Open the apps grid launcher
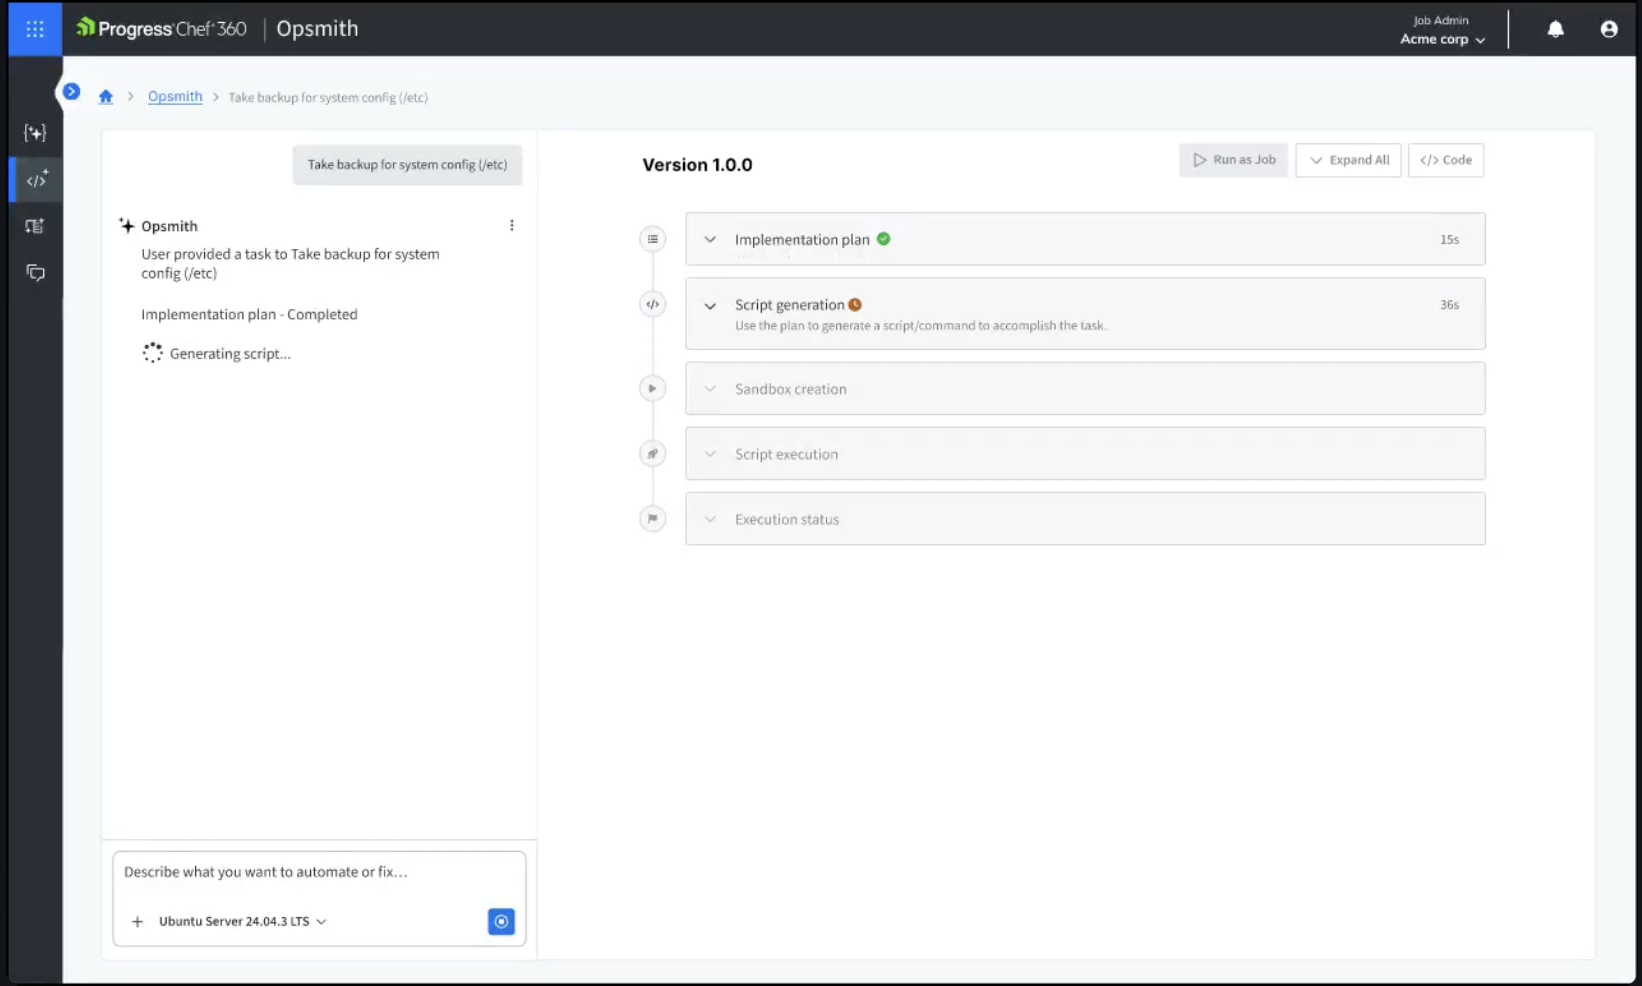This screenshot has width=1642, height=986. pyautogui.click(x=35, y=29)
